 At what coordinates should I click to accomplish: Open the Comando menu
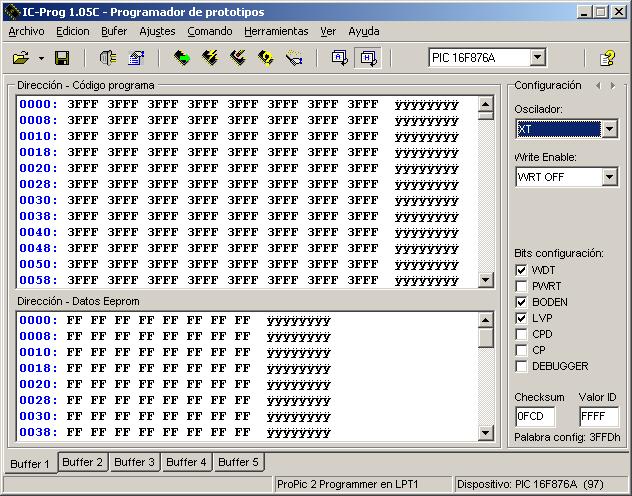(x=210, y=31)
